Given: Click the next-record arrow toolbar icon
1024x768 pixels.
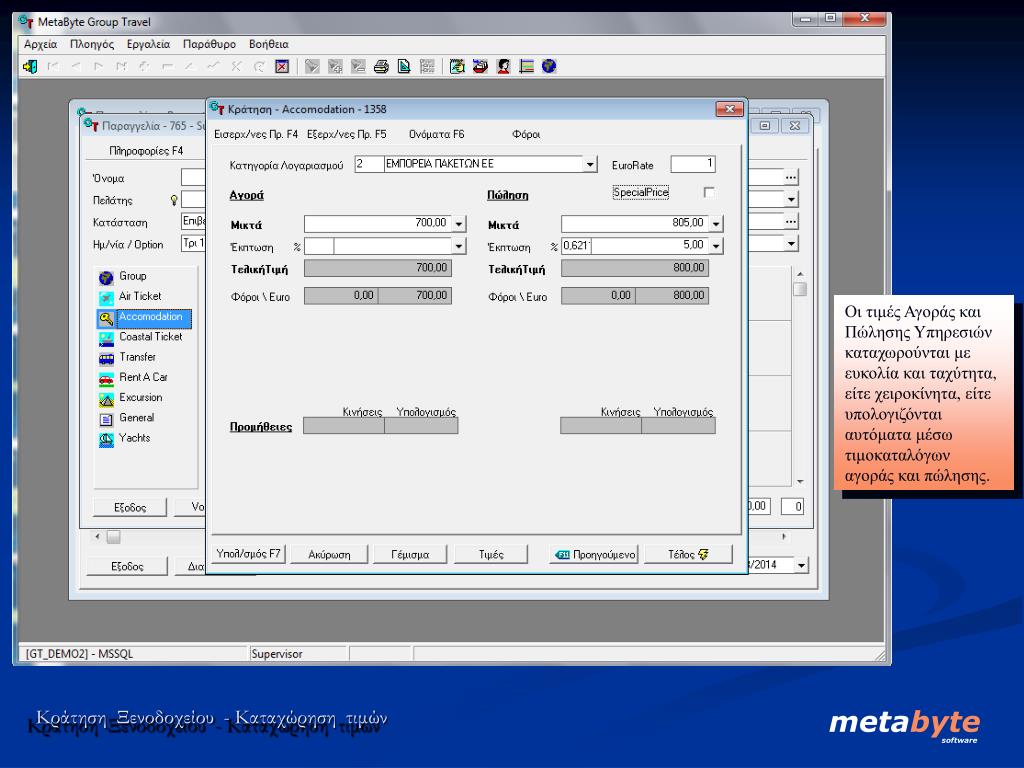Looking at the screenshot, I should point(99,66).
